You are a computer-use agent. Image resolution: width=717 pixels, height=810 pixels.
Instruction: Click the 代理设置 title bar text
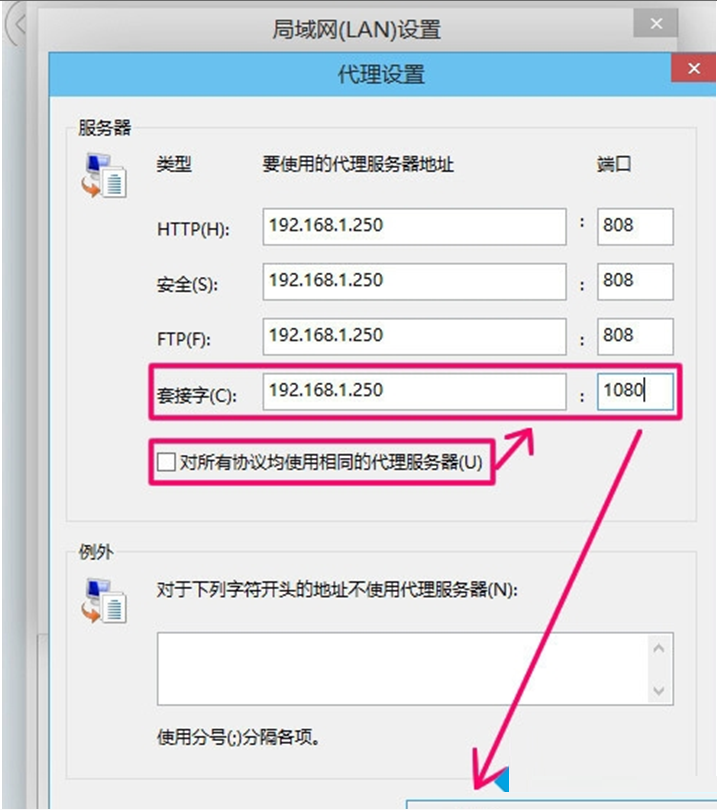[381, 74]
